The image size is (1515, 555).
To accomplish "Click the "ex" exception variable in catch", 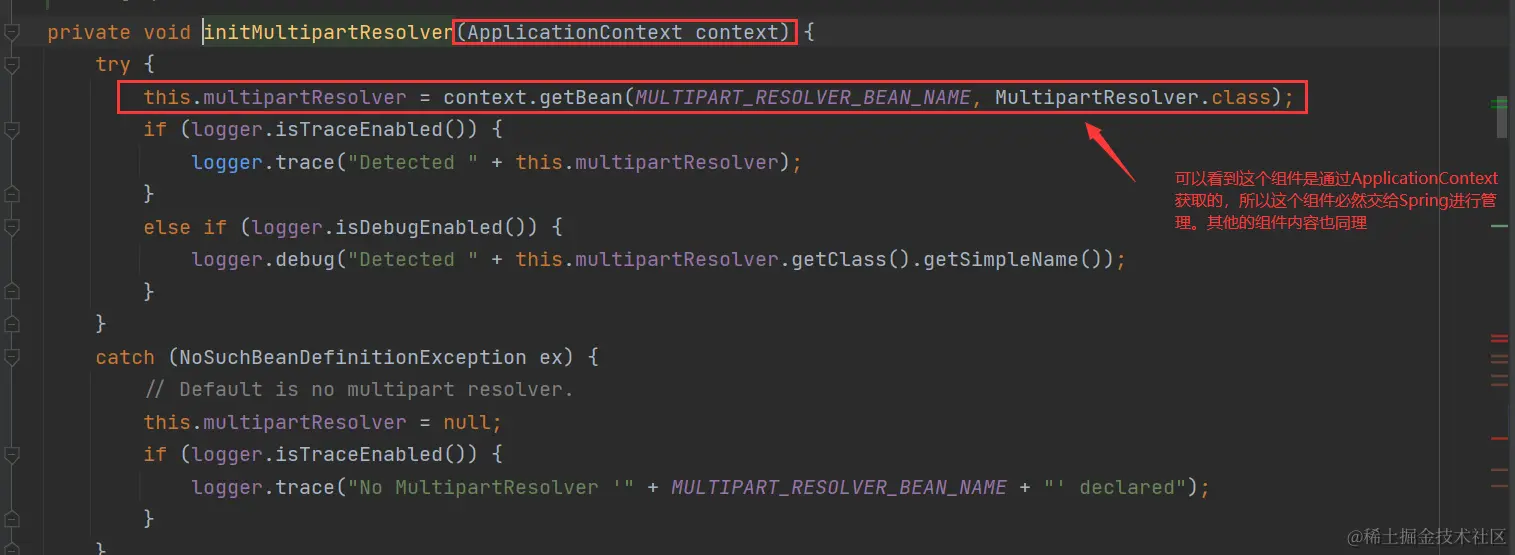I will click(551, 357).
